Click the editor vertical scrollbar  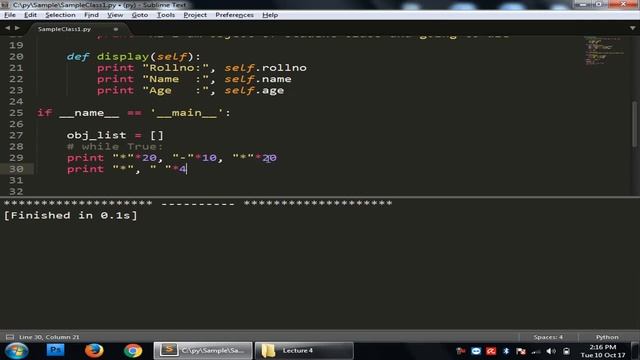(635, 124)
